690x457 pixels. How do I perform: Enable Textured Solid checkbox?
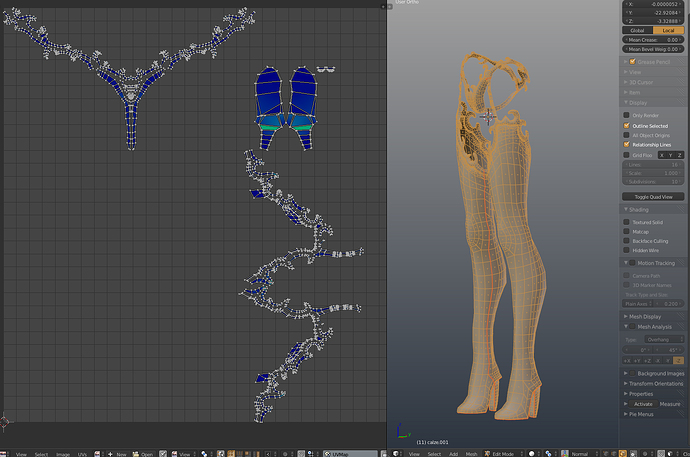click(x=626, y=222)
